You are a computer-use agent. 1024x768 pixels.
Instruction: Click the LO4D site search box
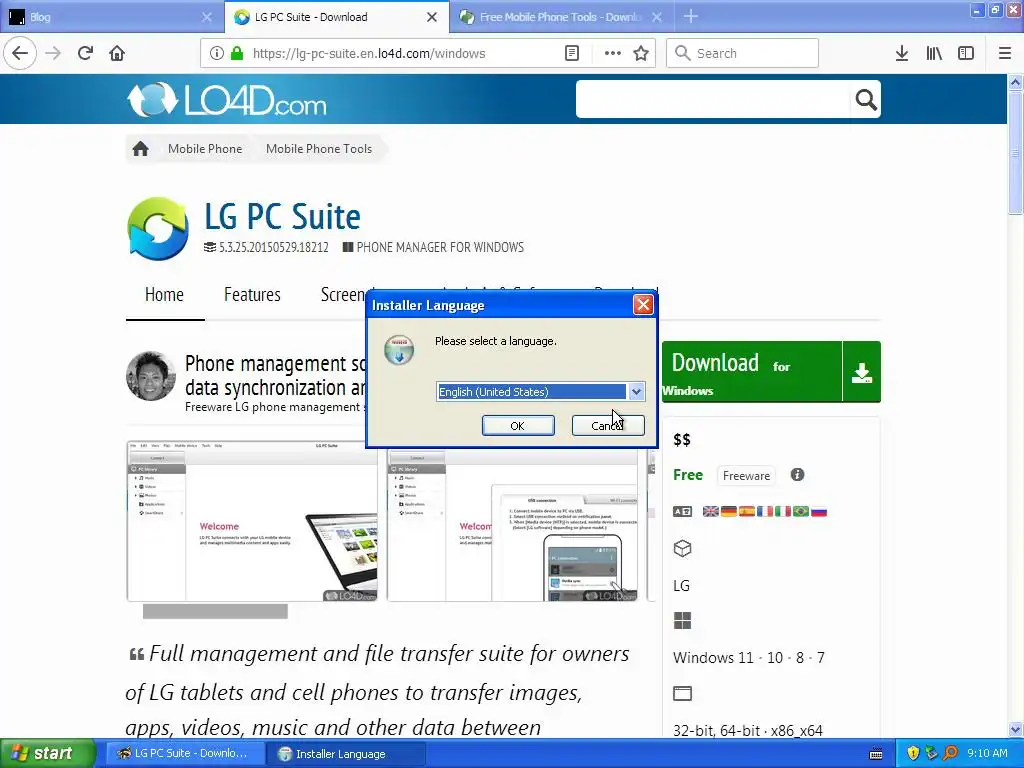[x=714, y=99]
